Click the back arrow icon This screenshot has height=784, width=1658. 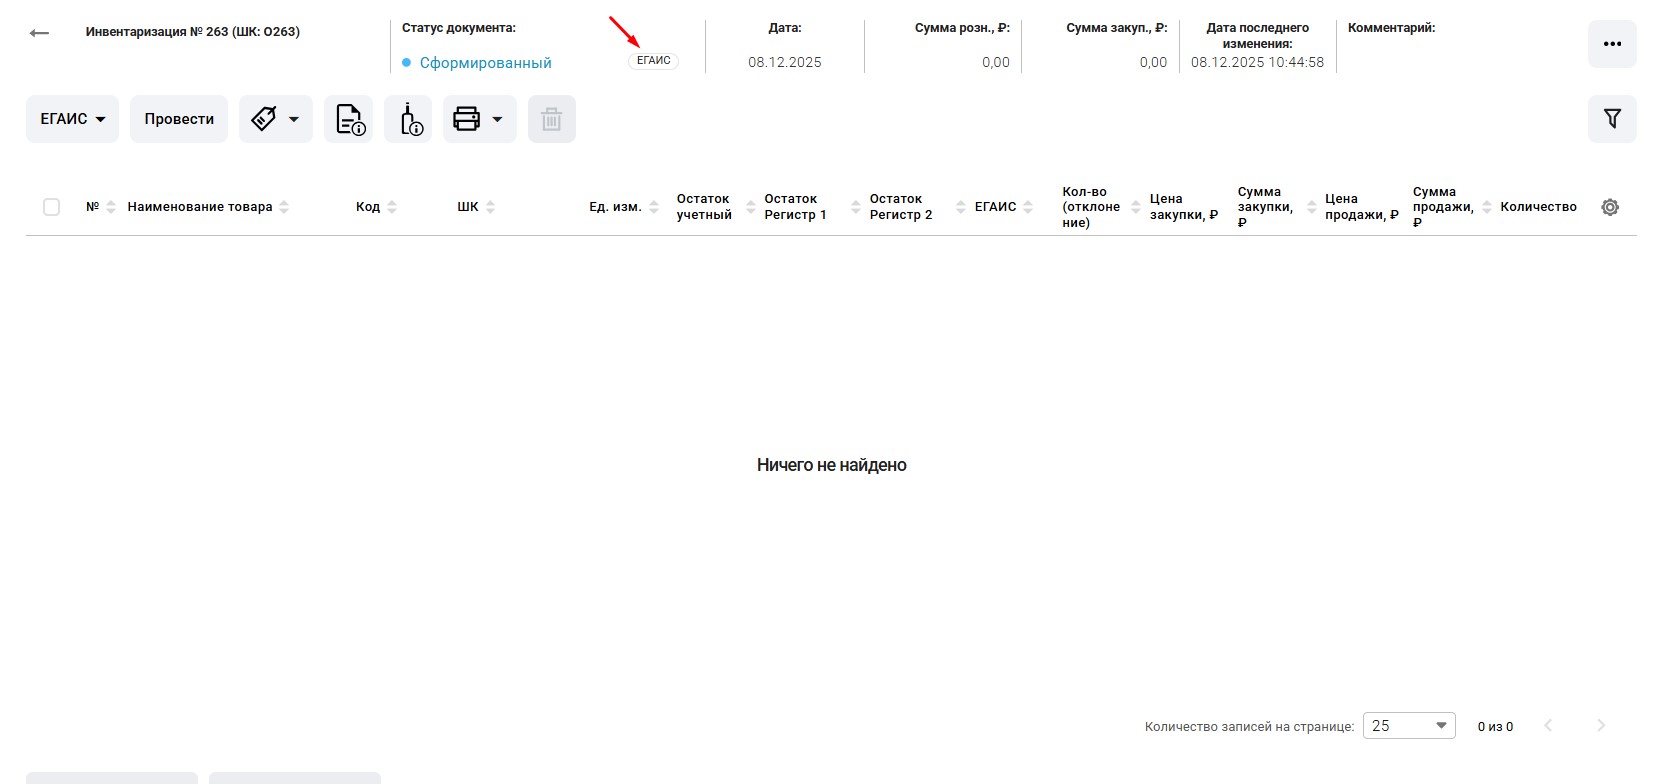(x=39, y=33)
